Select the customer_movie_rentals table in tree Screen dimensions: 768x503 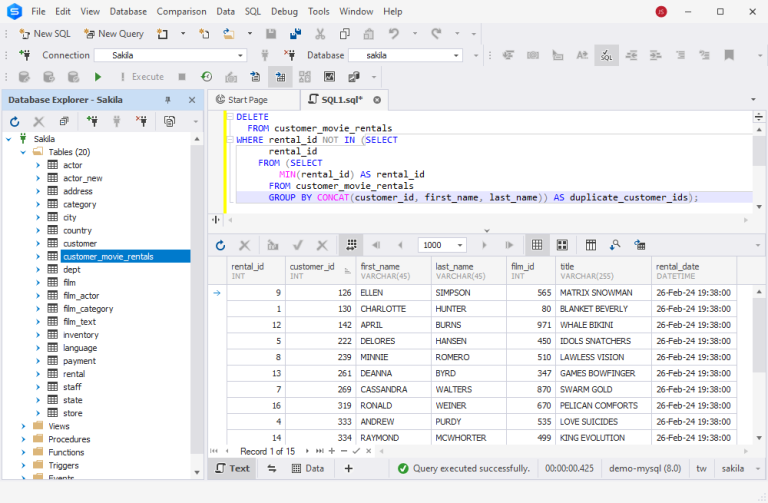(x=108, y=257)
